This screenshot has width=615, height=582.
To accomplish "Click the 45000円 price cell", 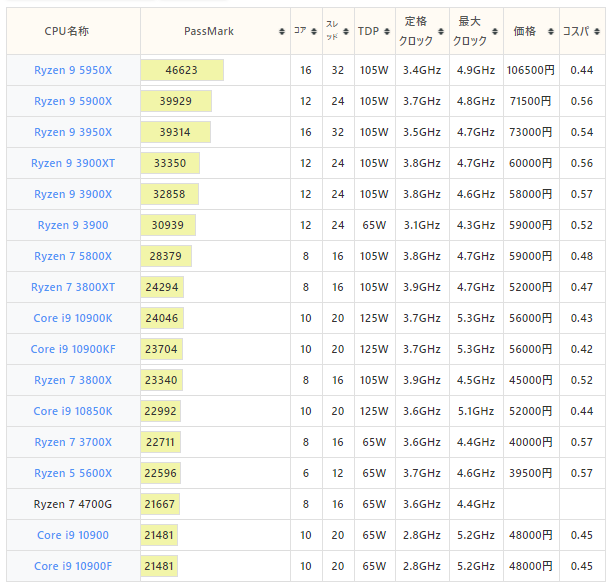I will 531,380.
